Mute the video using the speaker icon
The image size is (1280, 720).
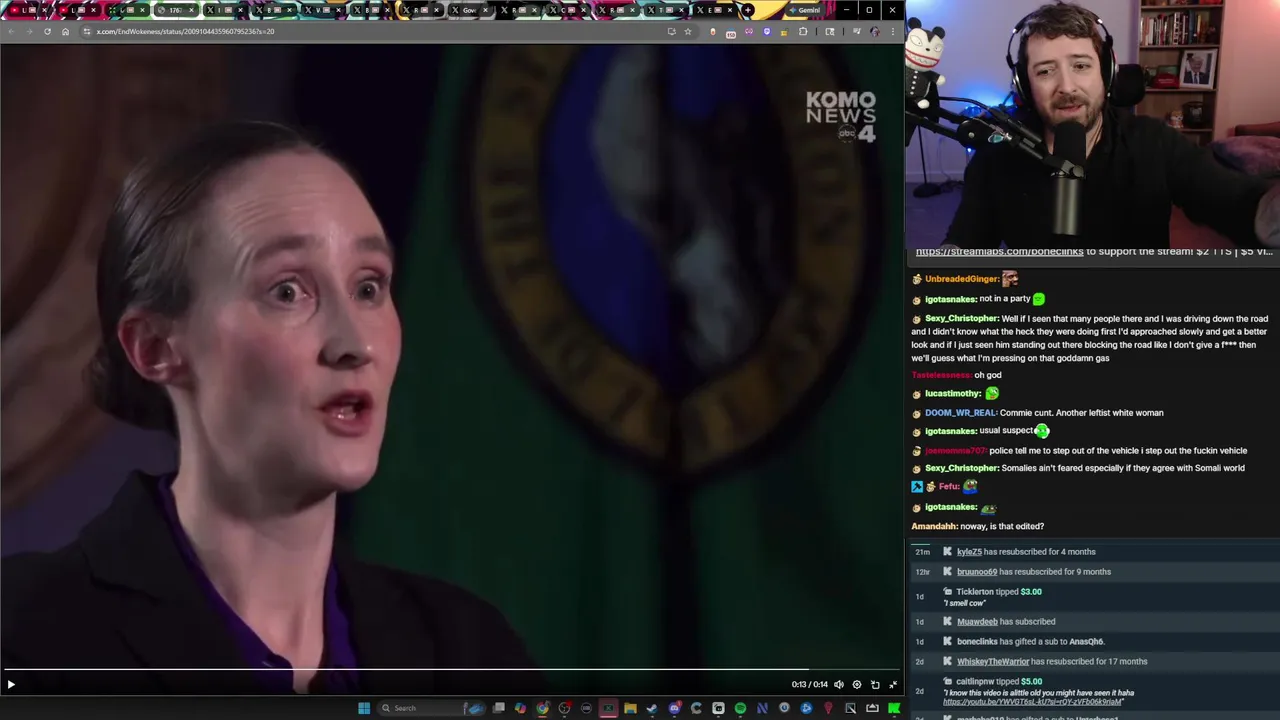[839, 685]
